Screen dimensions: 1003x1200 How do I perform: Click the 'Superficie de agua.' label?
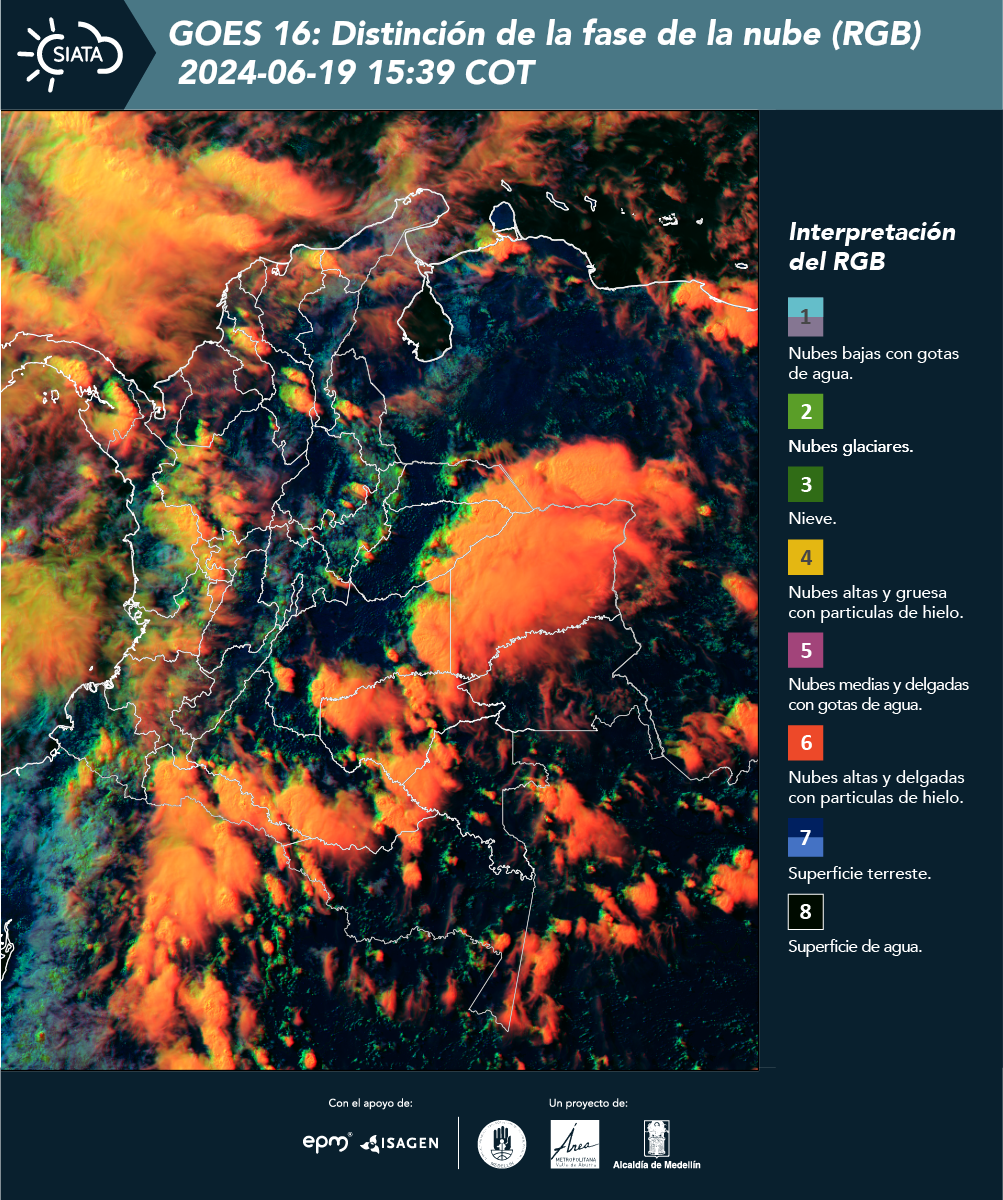coord(855,947)
